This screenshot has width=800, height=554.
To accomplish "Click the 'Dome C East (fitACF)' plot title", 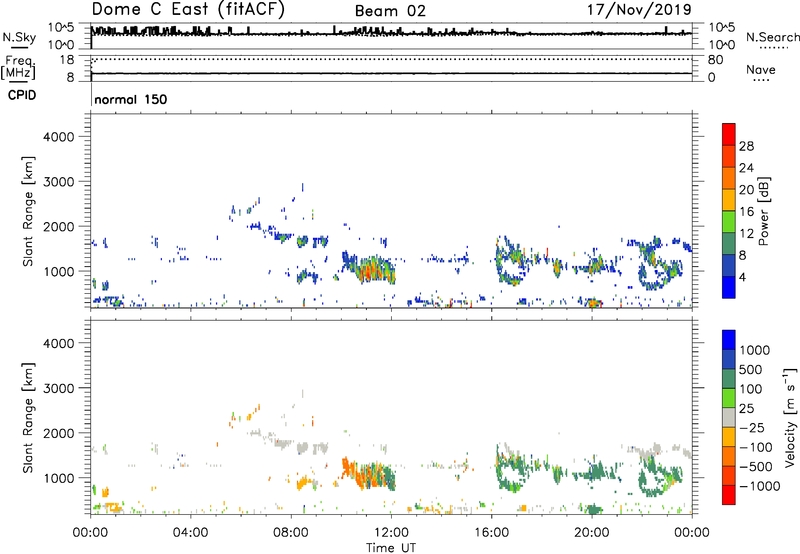I will point(188,9).
